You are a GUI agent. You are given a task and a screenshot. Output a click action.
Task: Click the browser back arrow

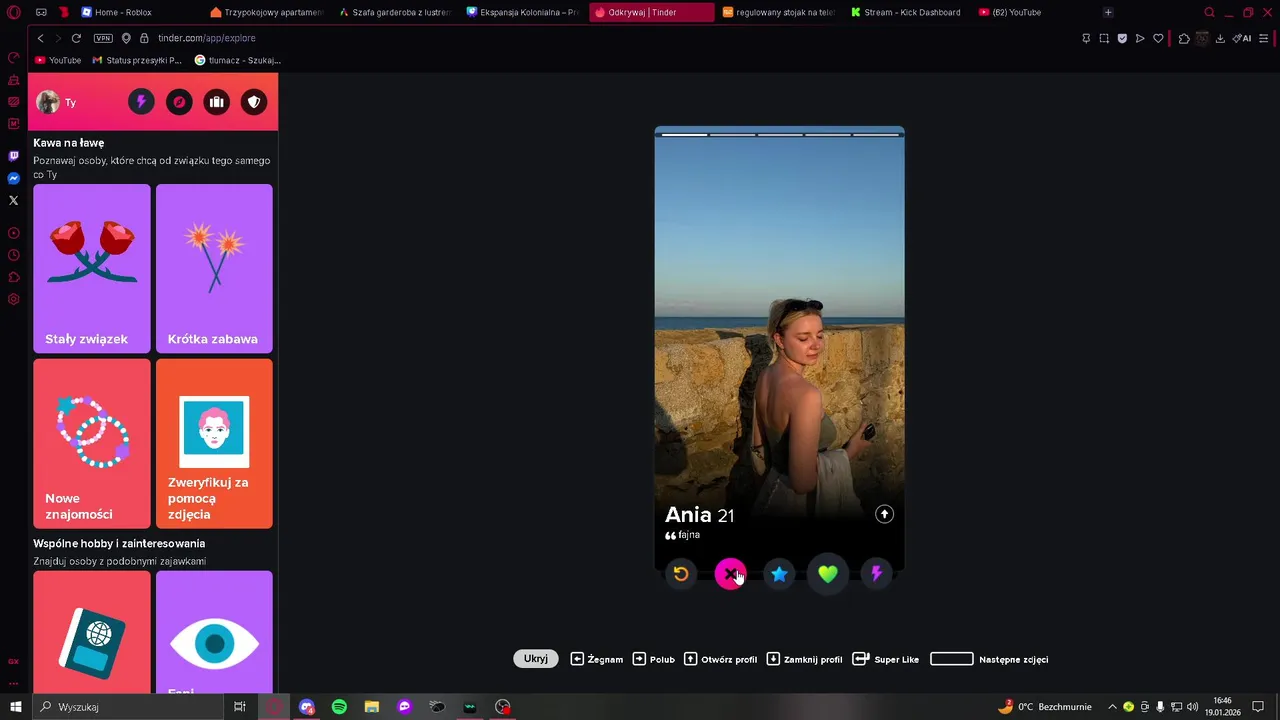tap(40, 38)
